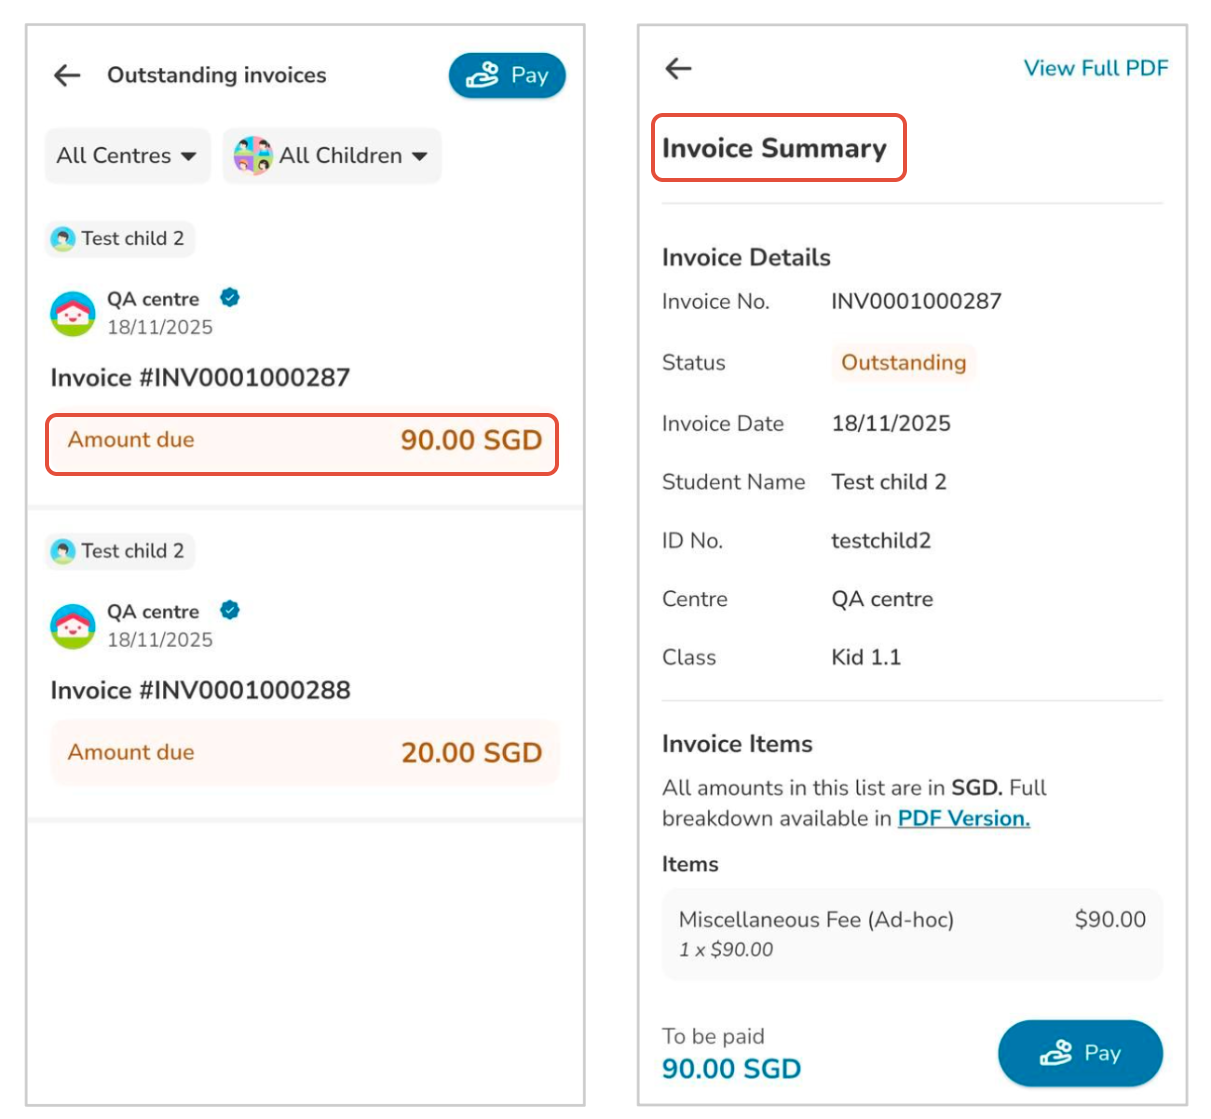Click the QA centre logo on first invoice
This screenshot has height=1119, width=1211.
[72, 314]
